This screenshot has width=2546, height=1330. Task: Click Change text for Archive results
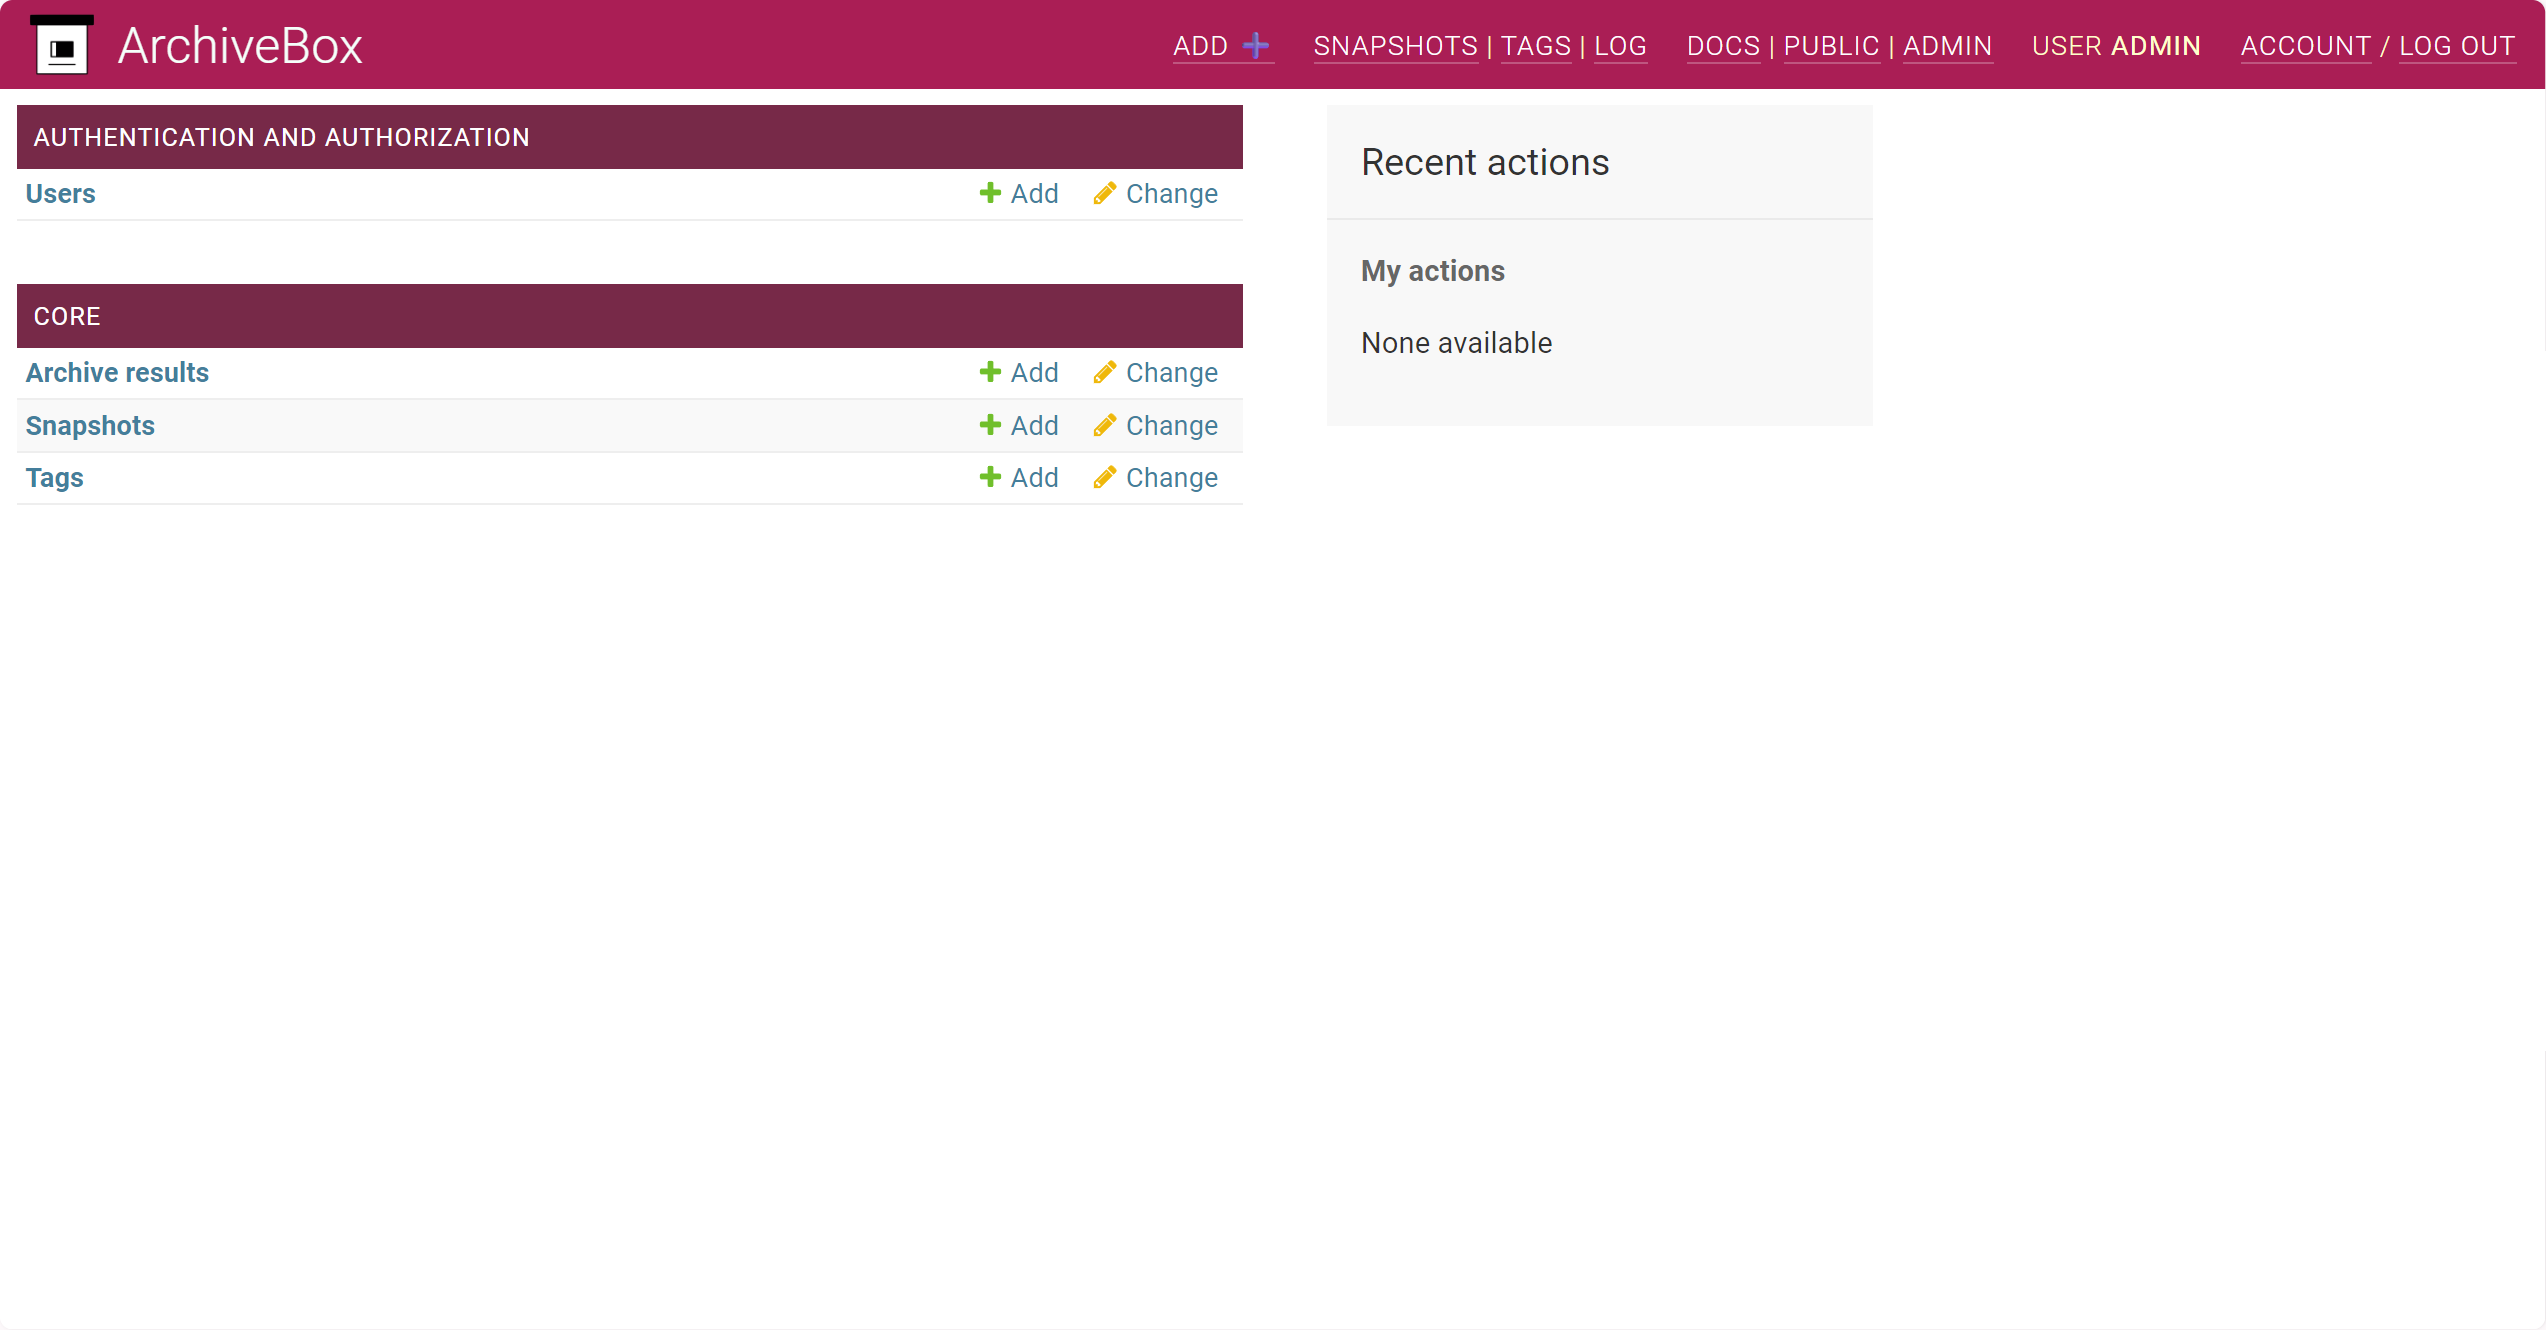1172,372
